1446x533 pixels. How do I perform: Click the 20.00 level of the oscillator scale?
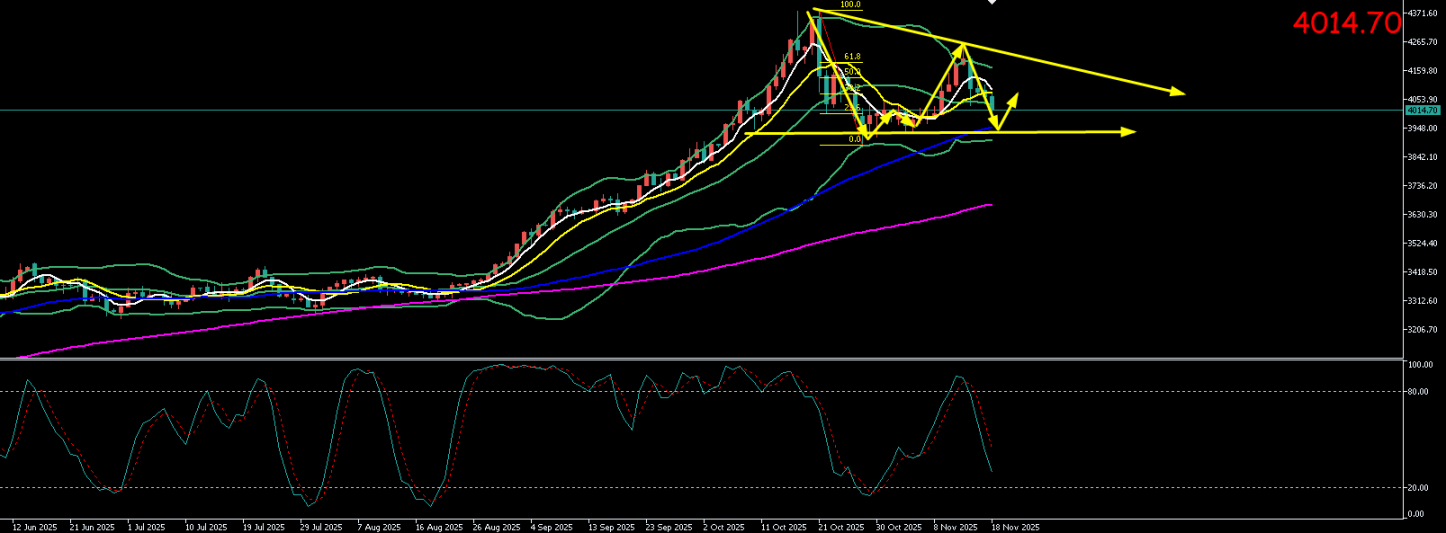[x=1416, y=487]
